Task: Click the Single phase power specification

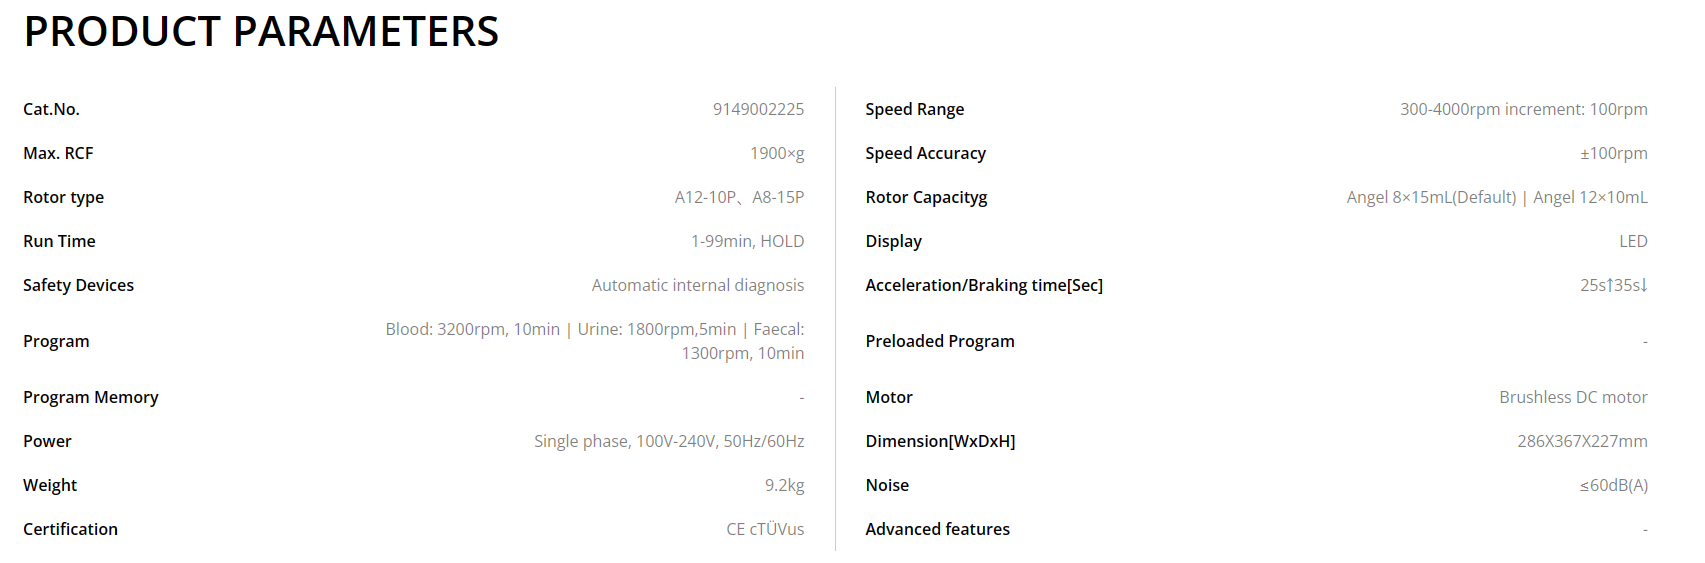Action: pos(668,441)
